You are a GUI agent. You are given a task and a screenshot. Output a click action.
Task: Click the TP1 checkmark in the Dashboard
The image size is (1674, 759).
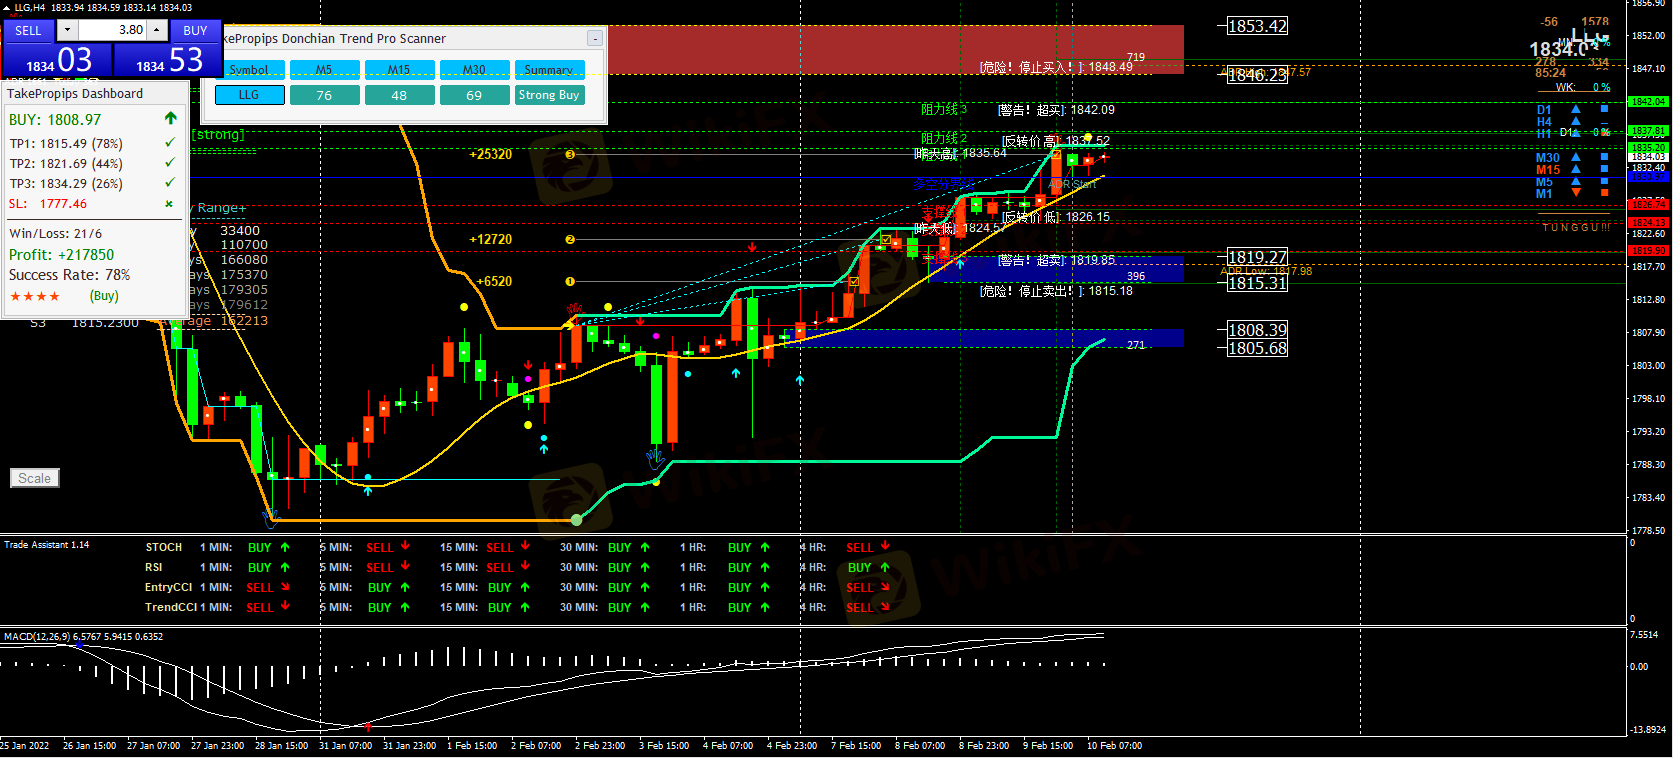[x=170, y=144]
